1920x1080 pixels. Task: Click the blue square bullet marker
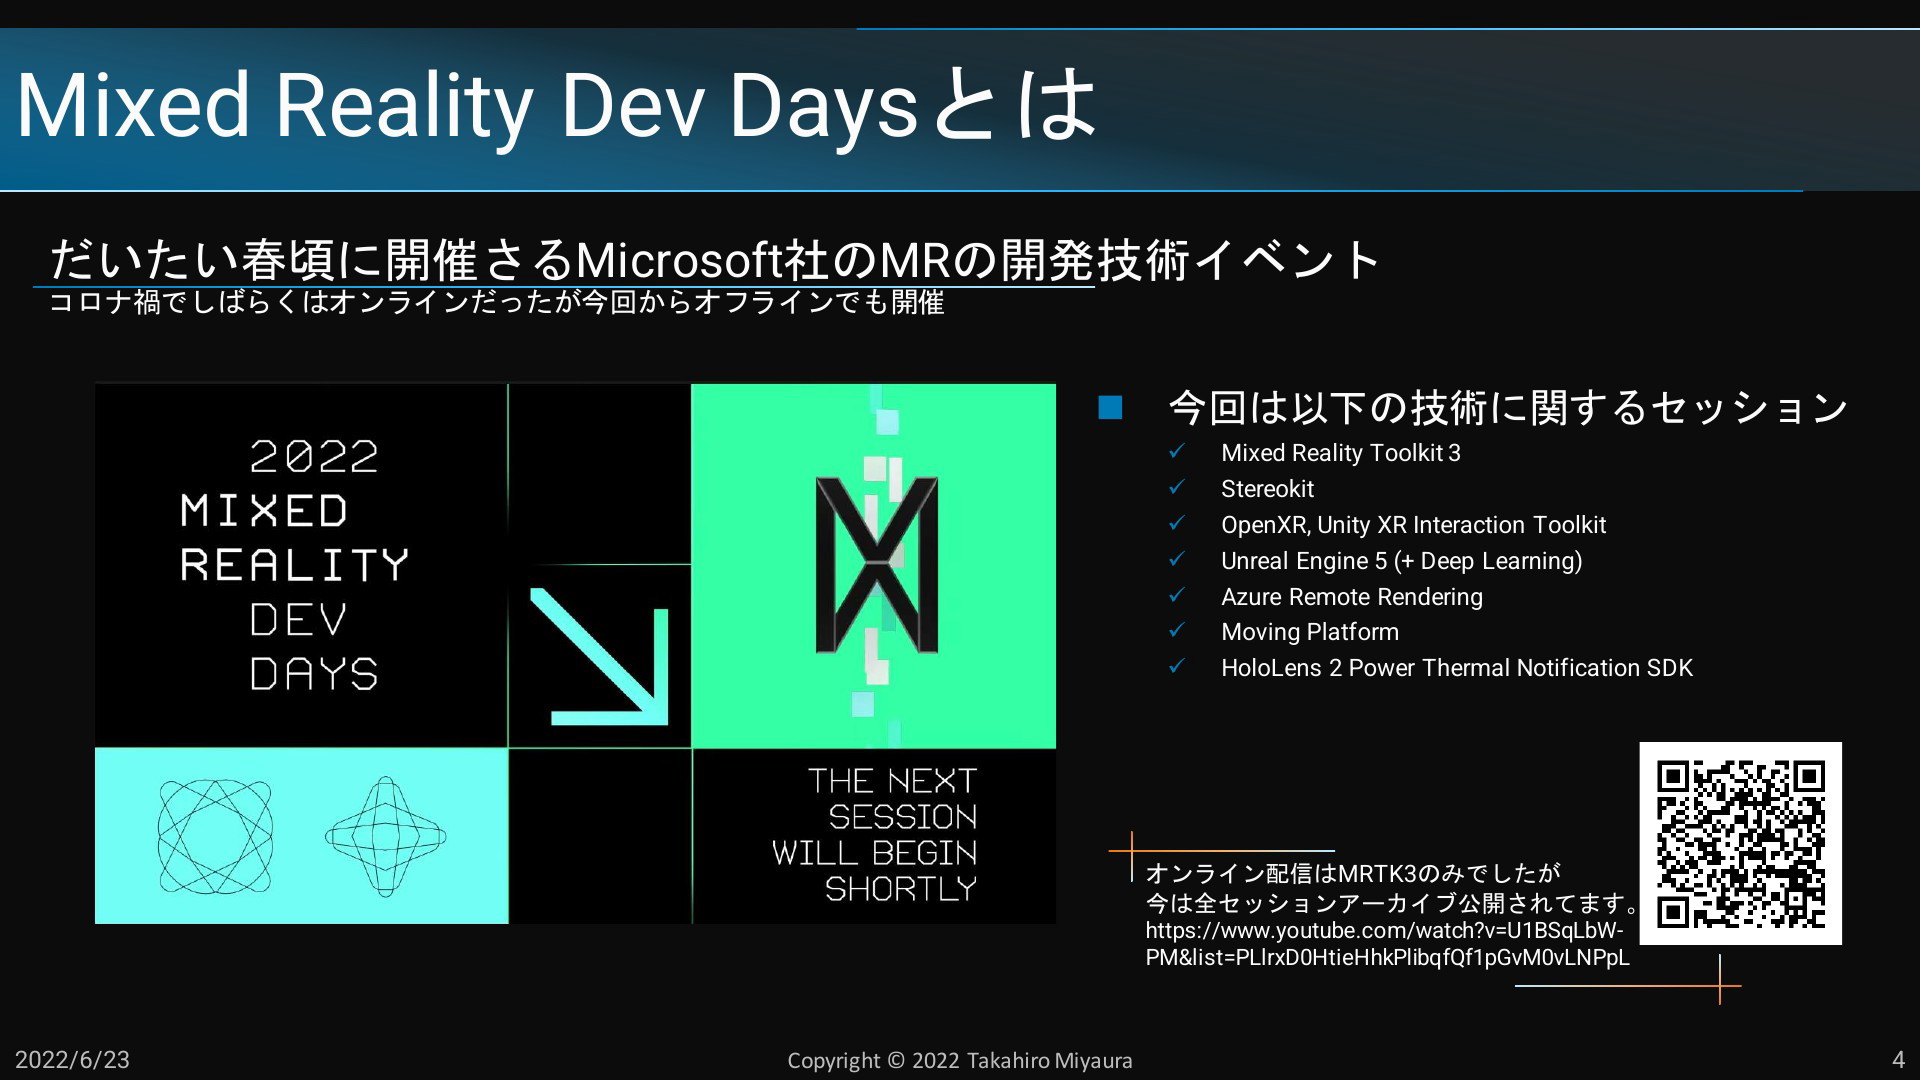click(x=1110, y=407)
